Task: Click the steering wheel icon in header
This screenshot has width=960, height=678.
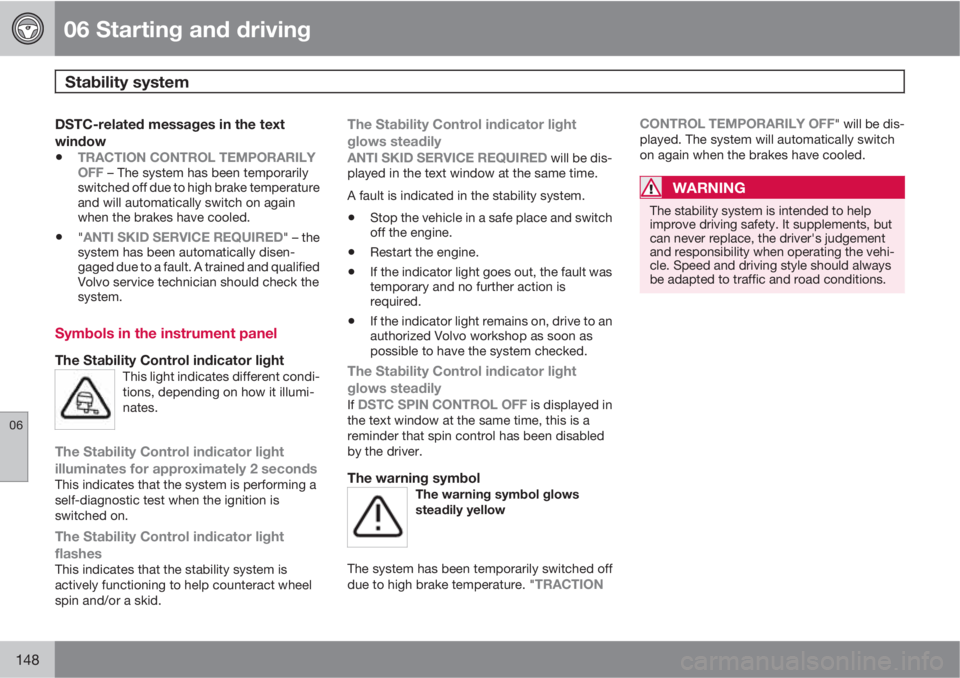Action: tap(28, 28)
